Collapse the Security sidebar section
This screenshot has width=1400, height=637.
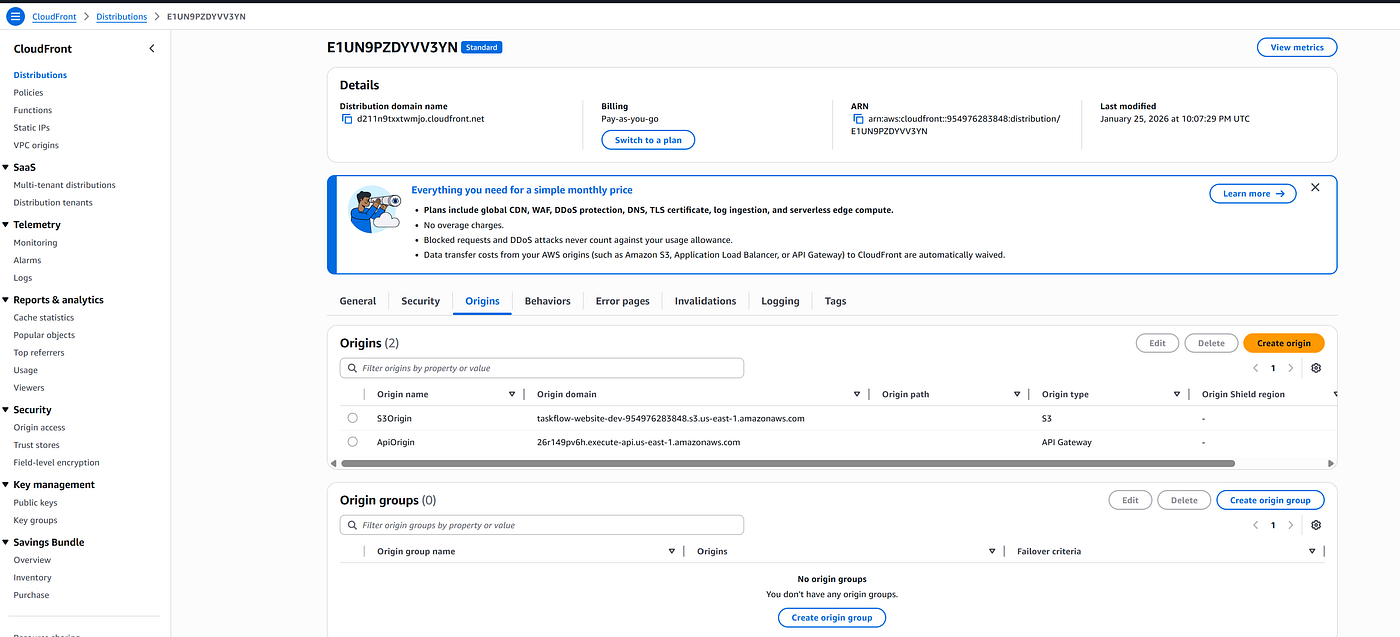point(6,410)
